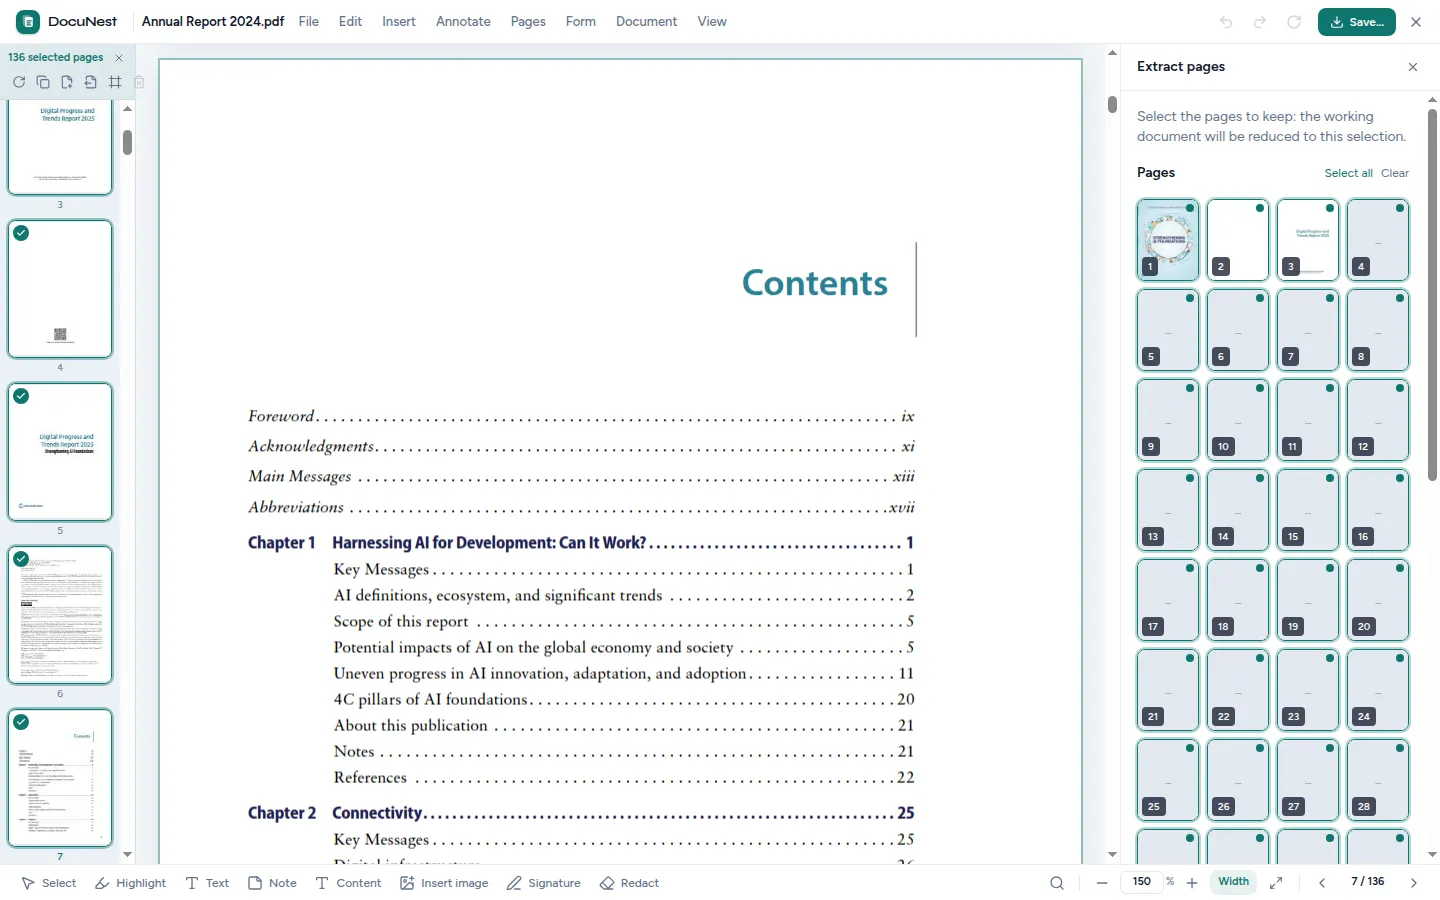Image resolution: width=1440 pixels, height=900 pixels.
Task: Click the page number field showing 7 / 136
Action: 1367,882
